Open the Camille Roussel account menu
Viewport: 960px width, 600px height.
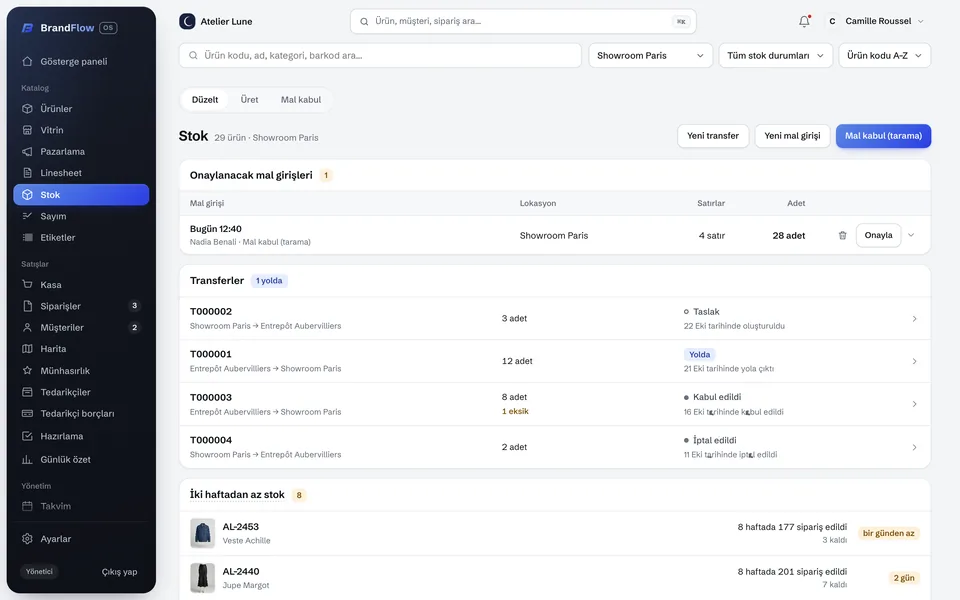875,21
